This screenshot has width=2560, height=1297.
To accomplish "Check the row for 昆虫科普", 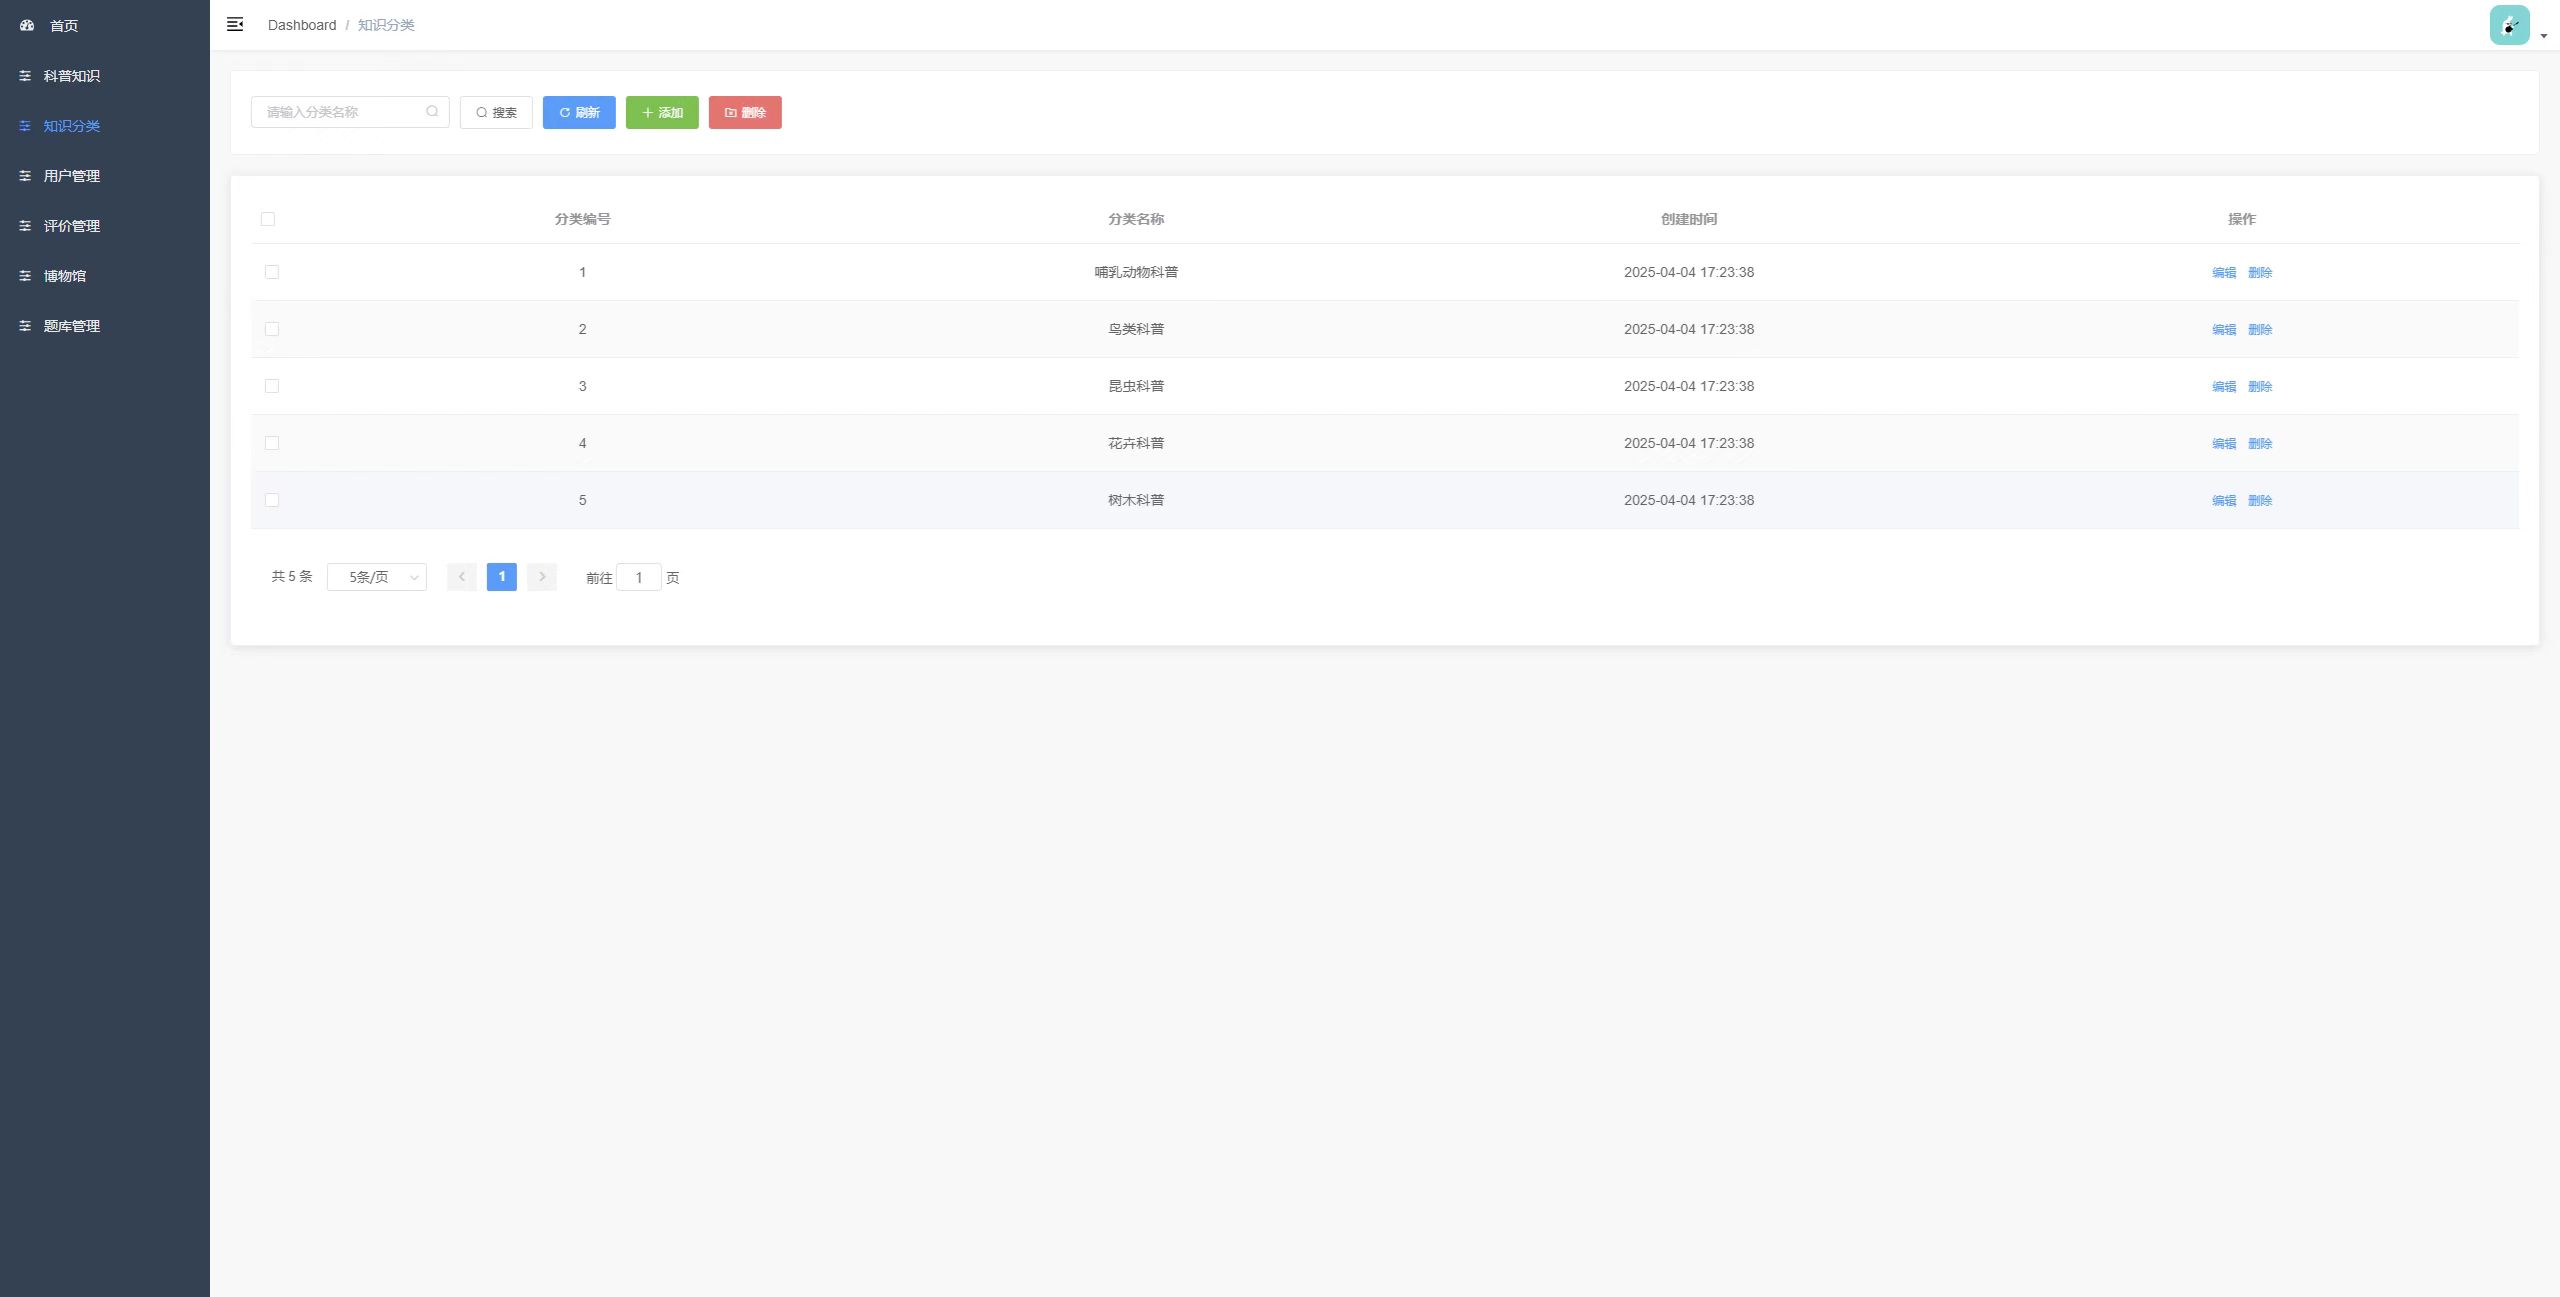I will point(272,386).
